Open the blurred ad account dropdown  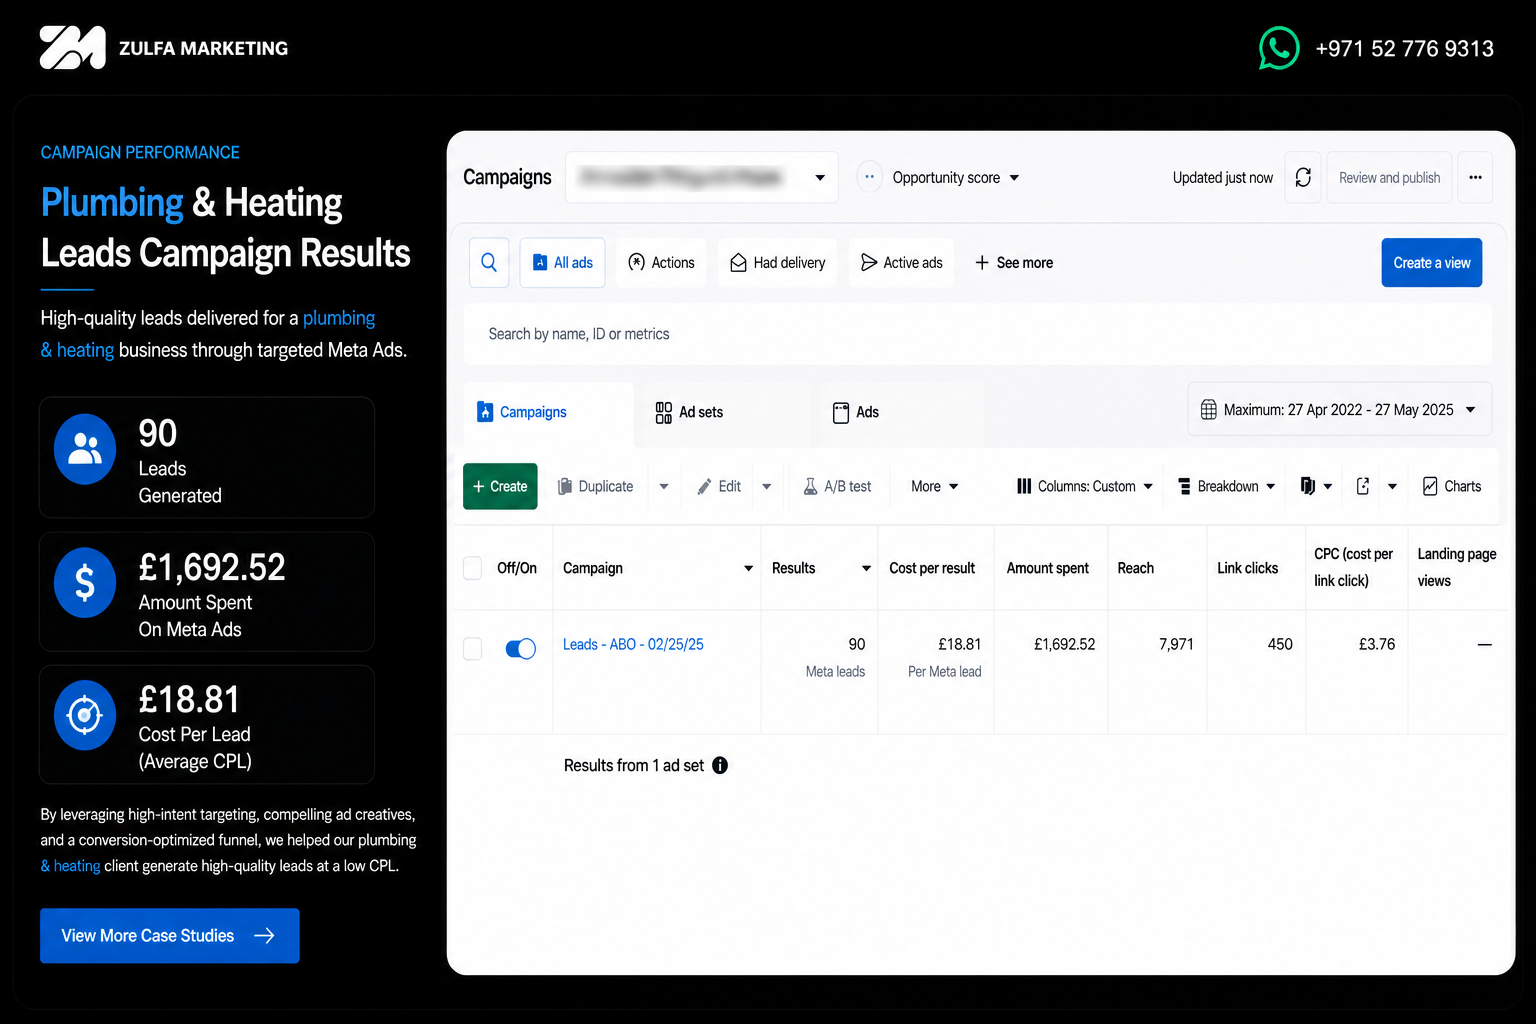tap(702, 177)
